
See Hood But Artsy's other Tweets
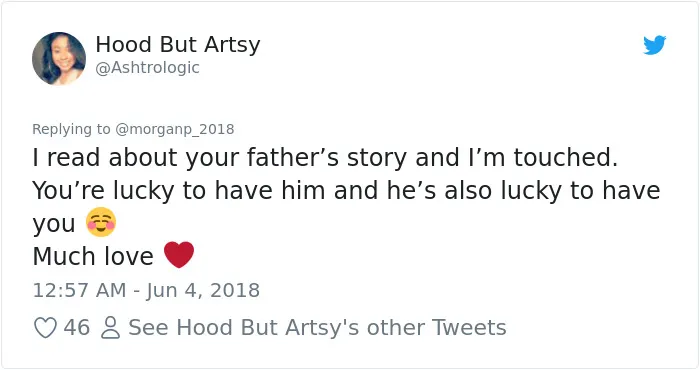pyautogui.click(x=317, y=328)
